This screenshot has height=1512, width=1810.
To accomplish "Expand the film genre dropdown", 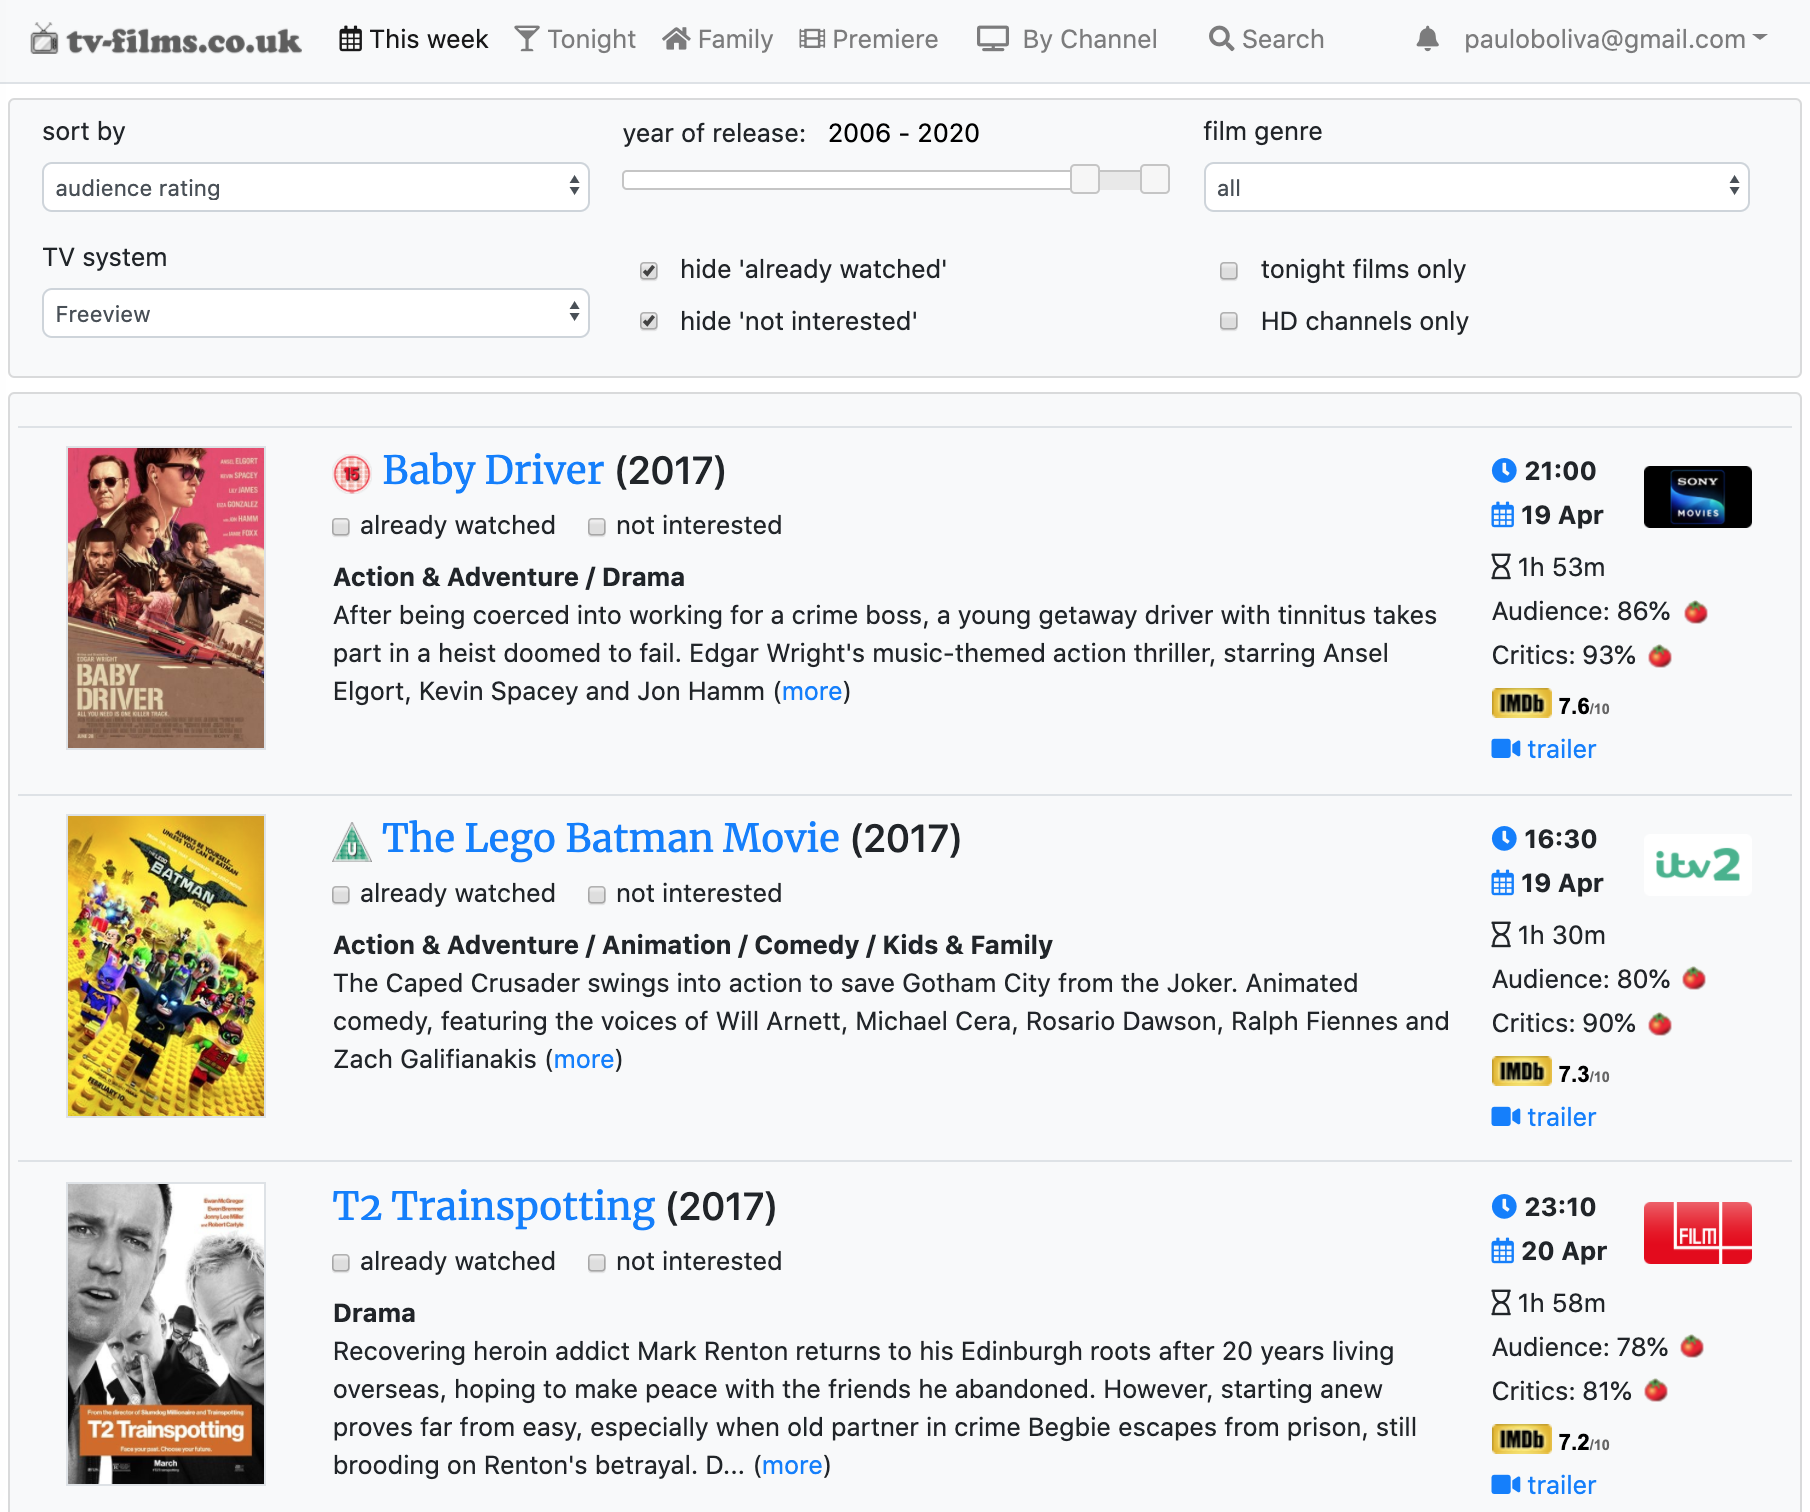I will pyautogui.click(x=1475, y=188).
